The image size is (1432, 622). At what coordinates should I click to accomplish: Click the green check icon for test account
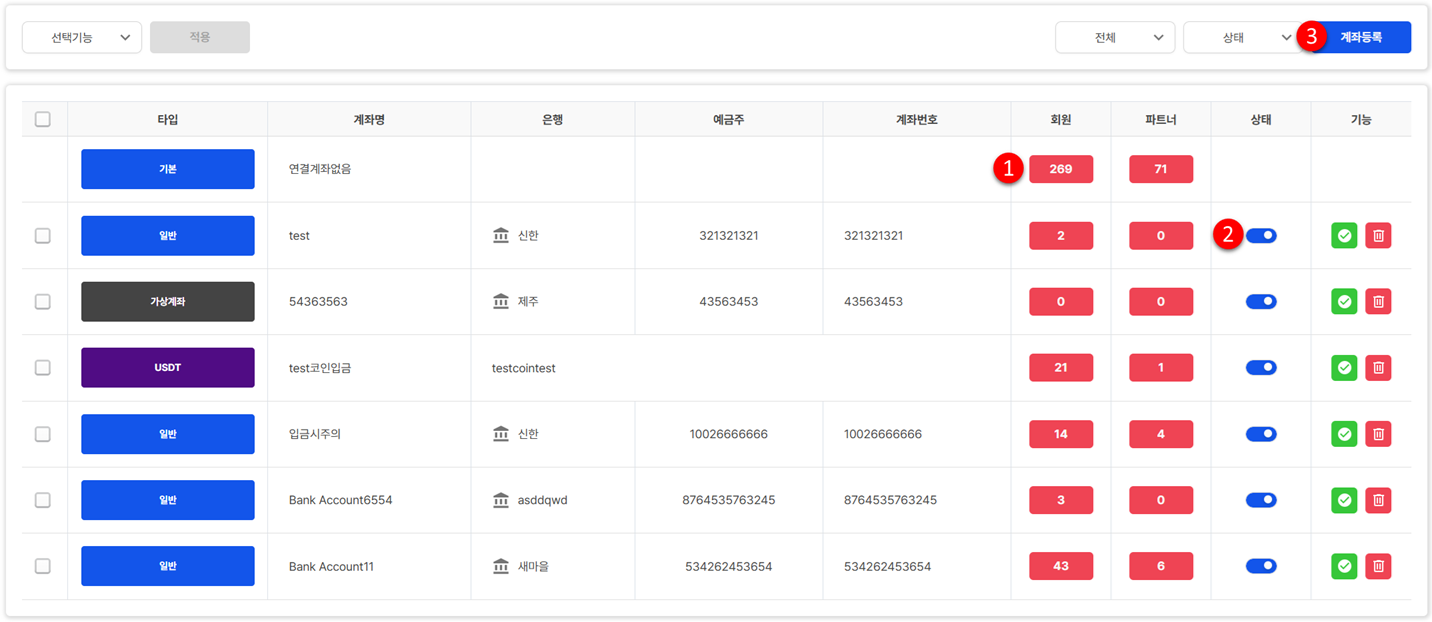1344,236
